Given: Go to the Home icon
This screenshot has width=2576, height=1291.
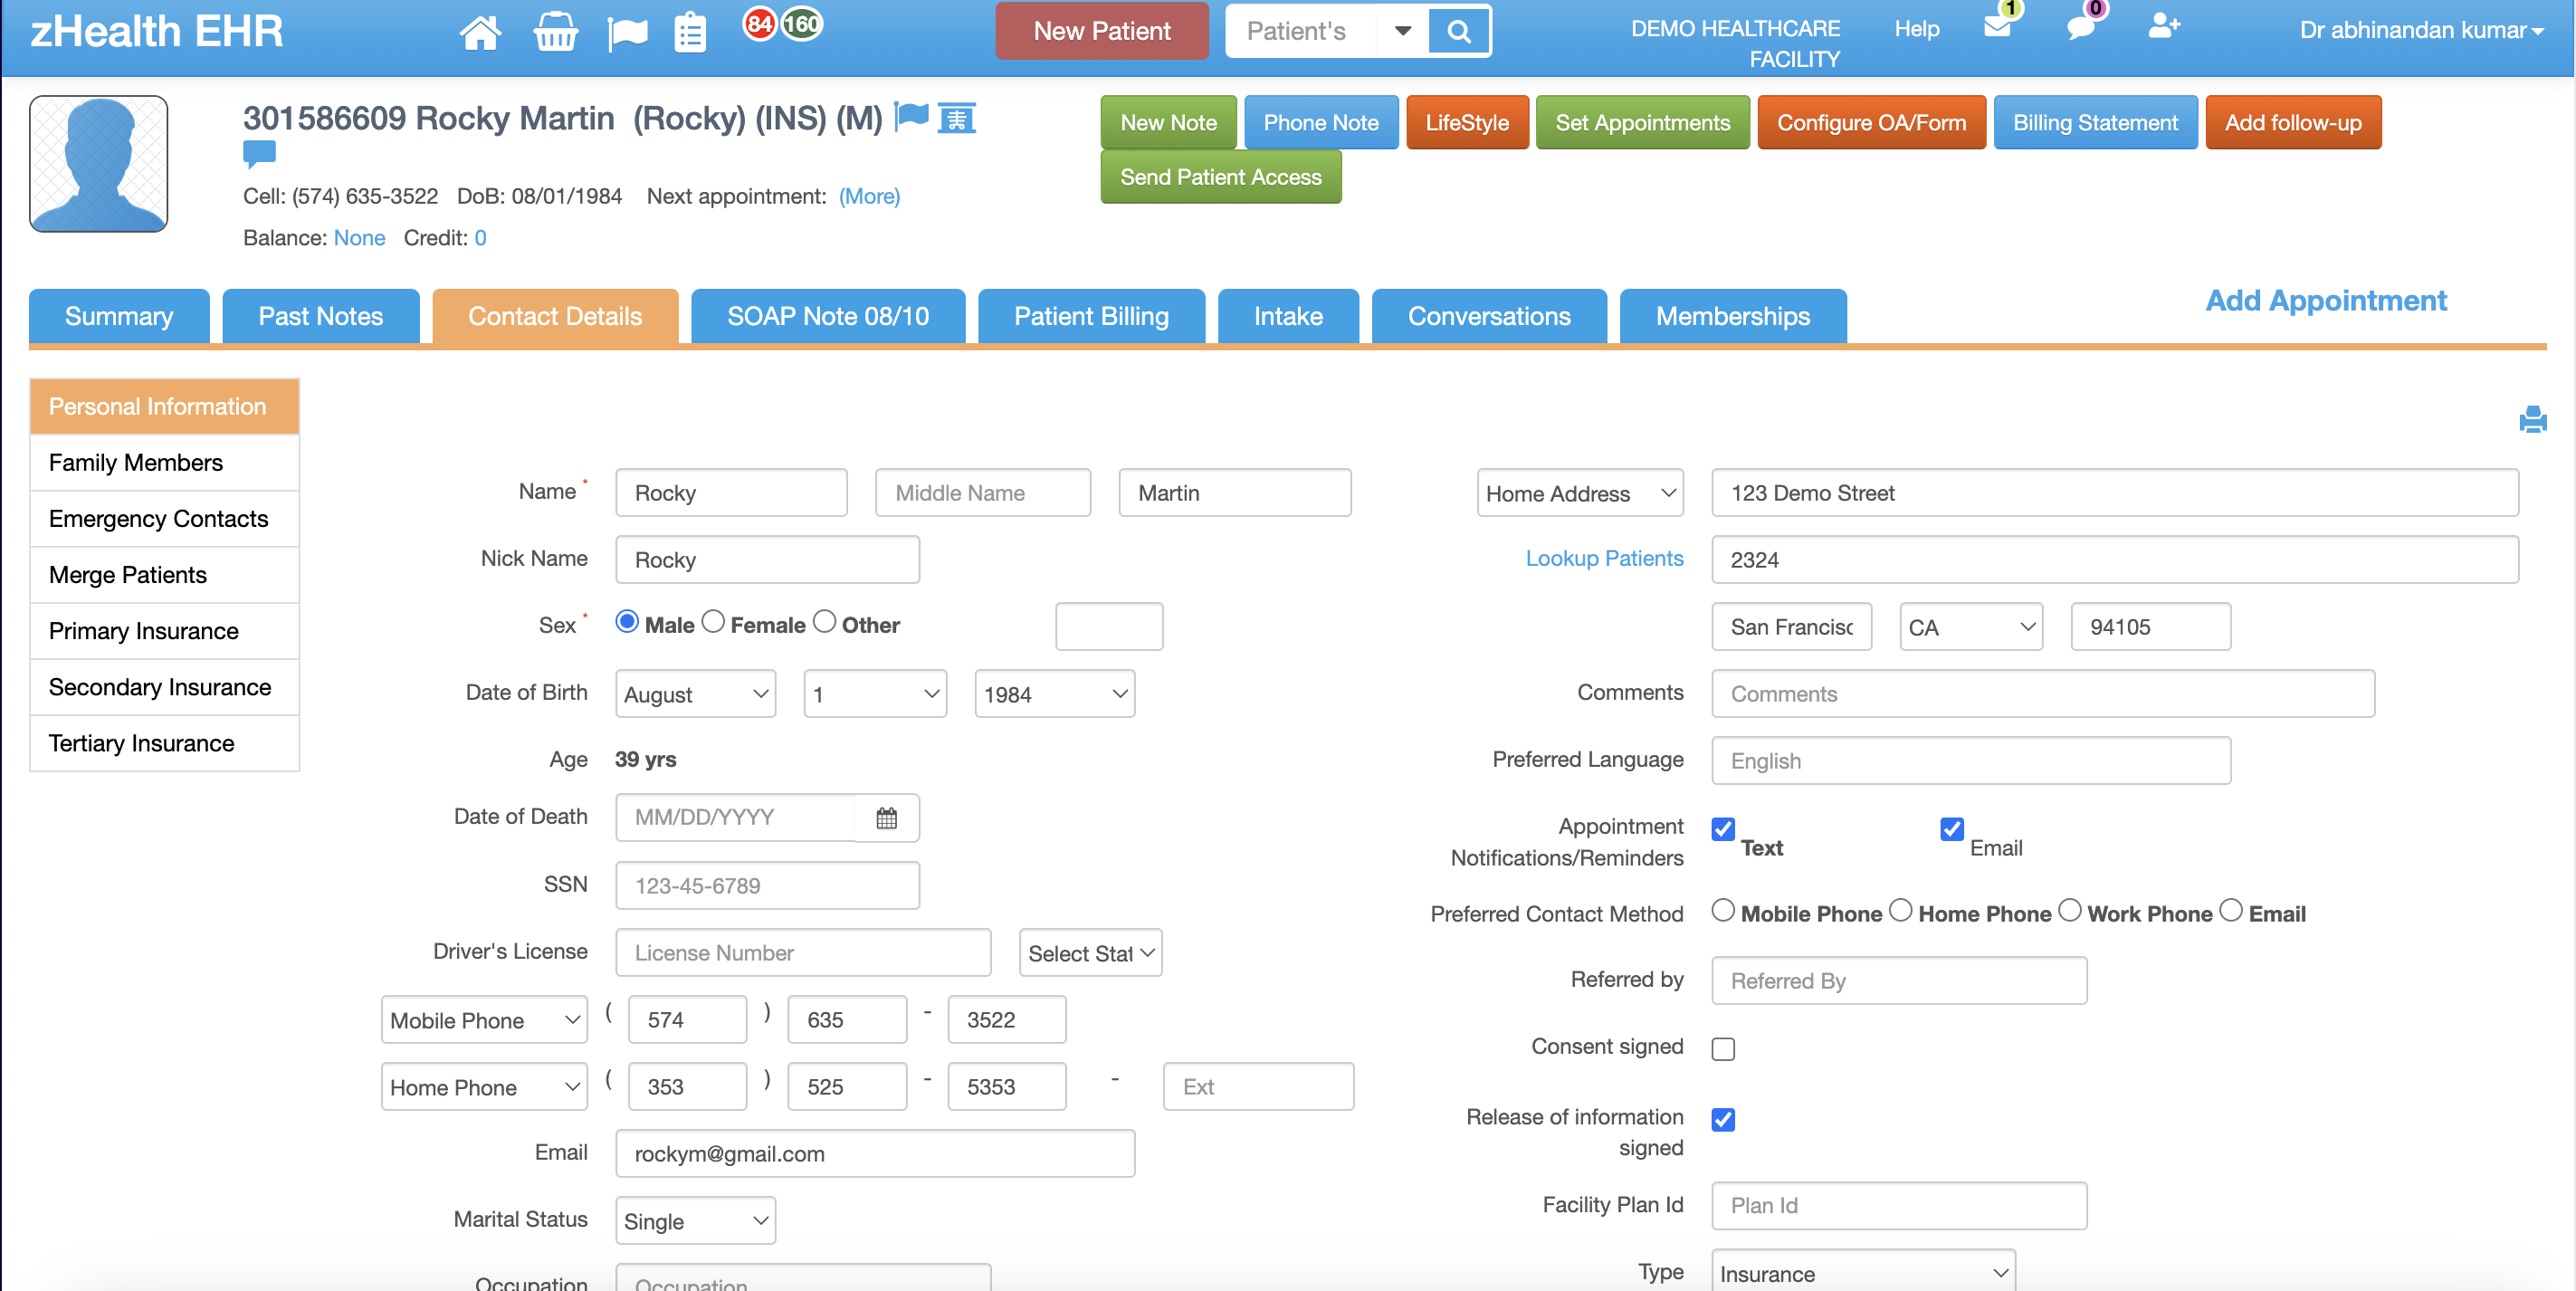Looking at the screenshot, I should (x=480, y=32).
